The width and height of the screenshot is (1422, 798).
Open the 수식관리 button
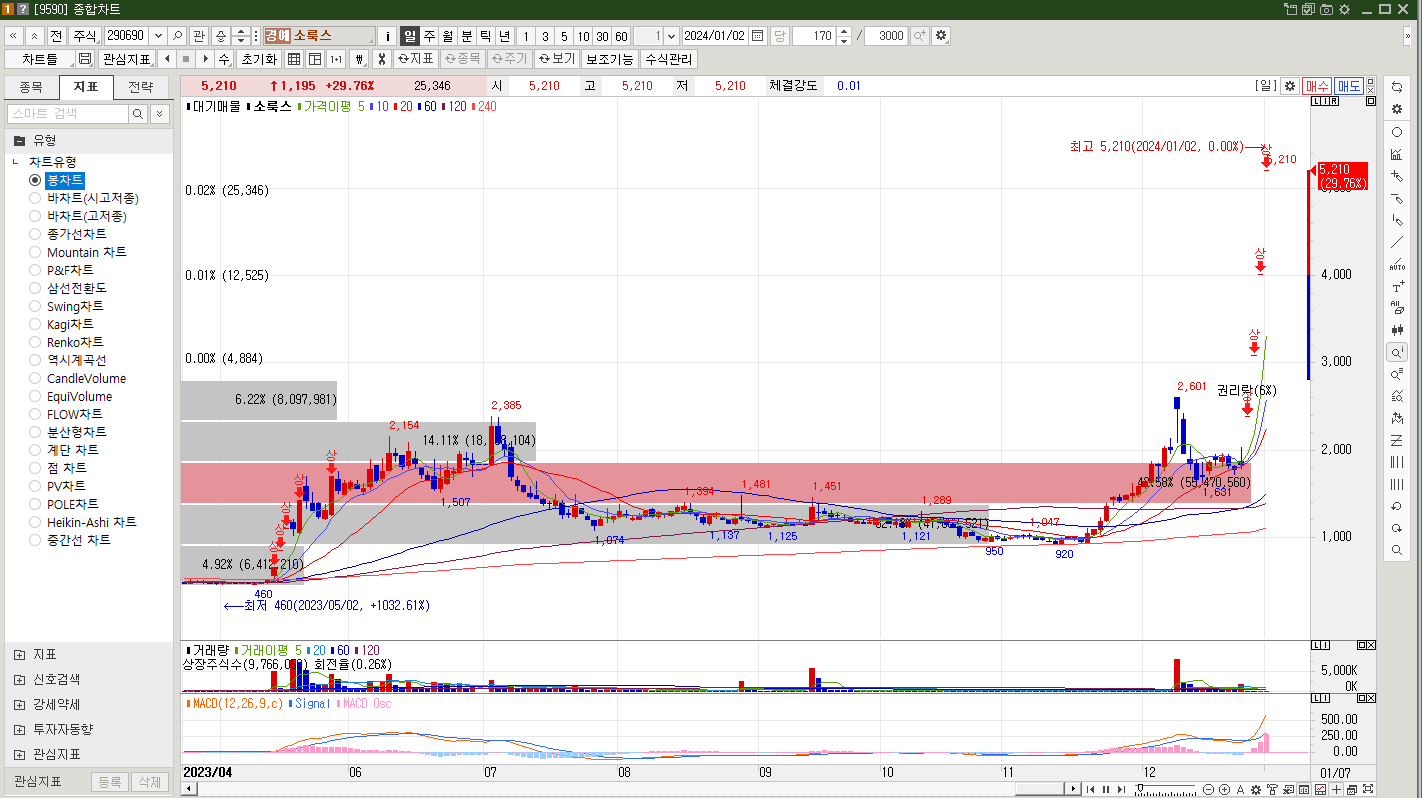[667, 59]
